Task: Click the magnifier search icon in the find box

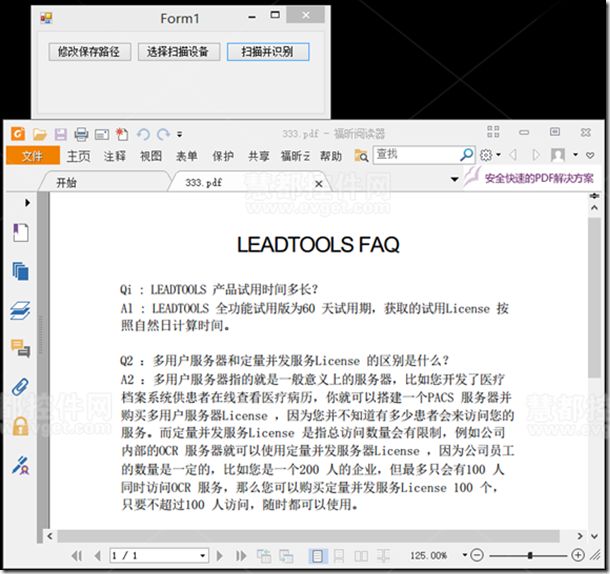Action: click(x=466, y=155)
